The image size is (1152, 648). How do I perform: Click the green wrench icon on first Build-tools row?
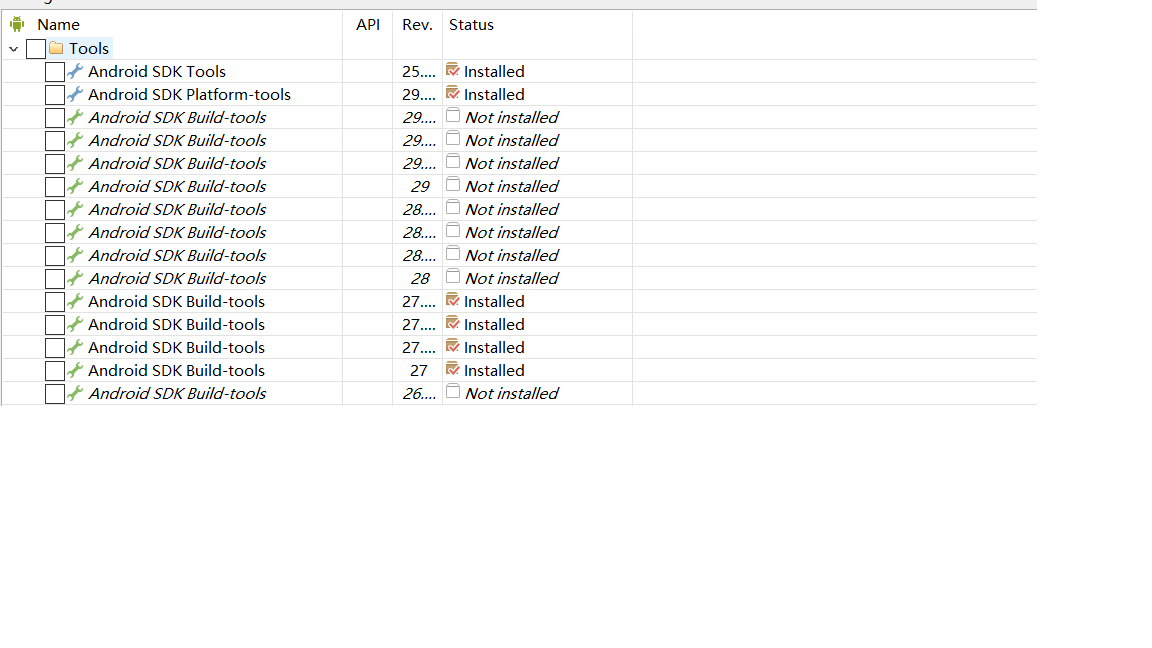tap(74, 117)
